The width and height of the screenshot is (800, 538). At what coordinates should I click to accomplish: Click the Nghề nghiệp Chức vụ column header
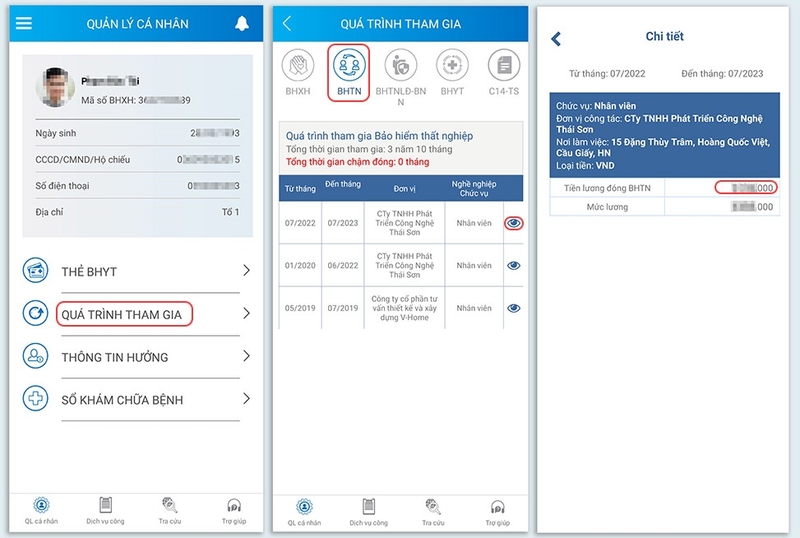(474, 188)
